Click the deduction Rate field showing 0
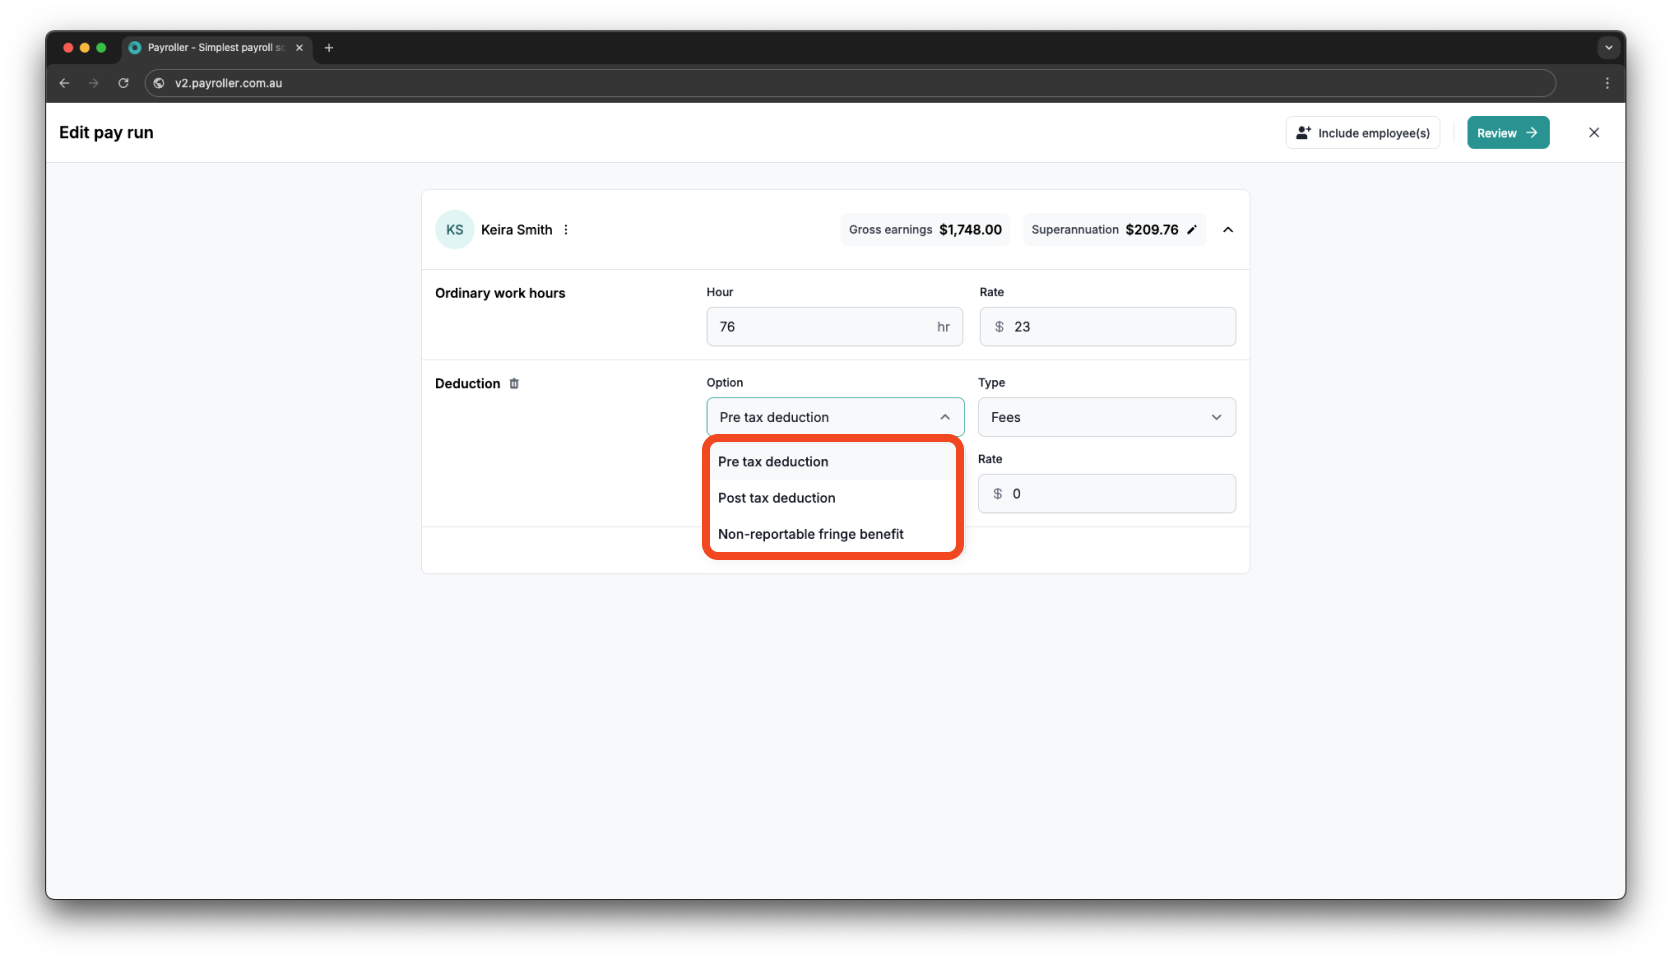The image size is (1672, 960). pyautogui.click(x=1106, y=493)
